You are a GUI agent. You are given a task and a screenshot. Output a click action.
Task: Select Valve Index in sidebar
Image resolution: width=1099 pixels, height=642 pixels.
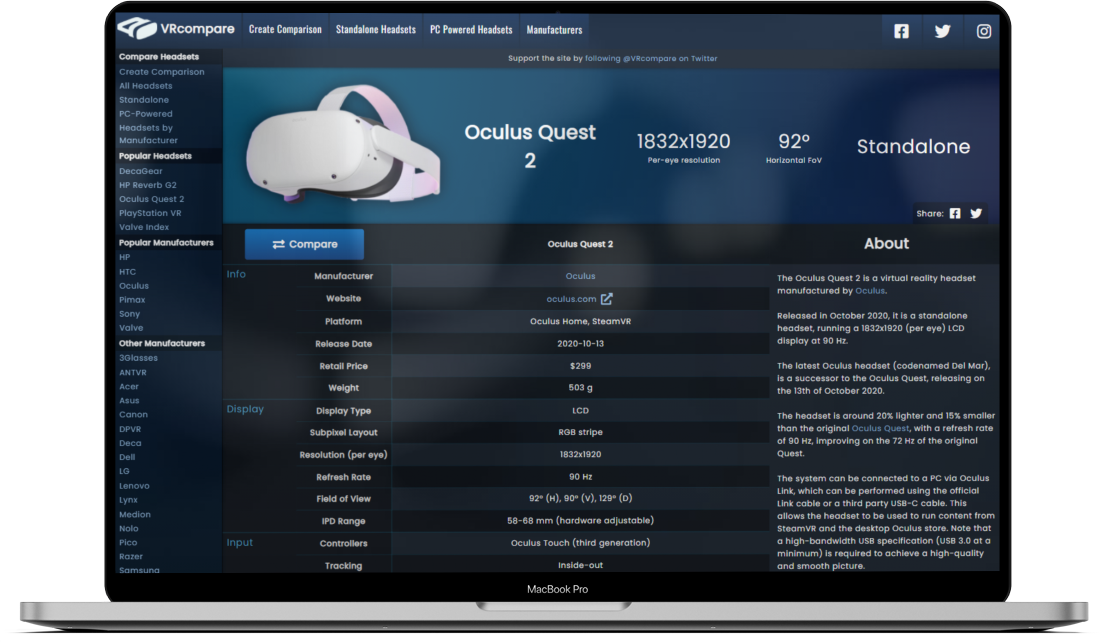click(x=144, y=227)
